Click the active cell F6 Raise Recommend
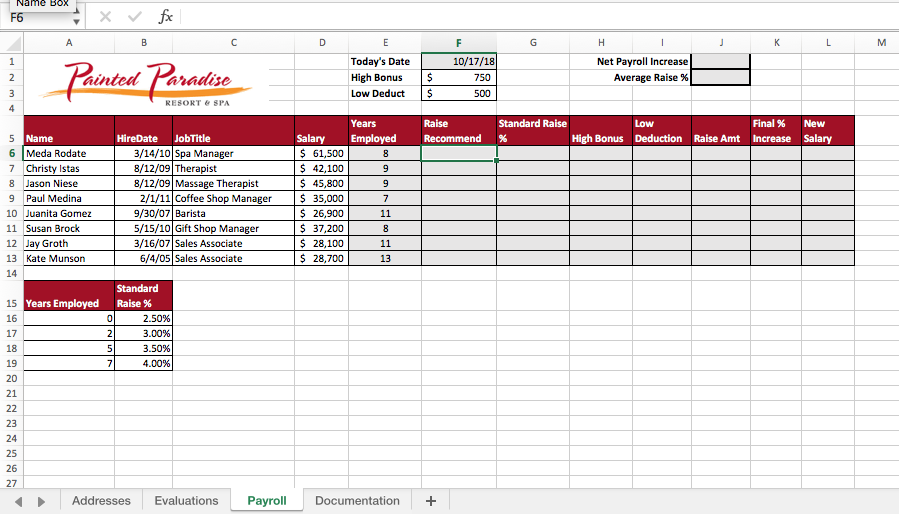899x514 pixels. pos(459,153)
